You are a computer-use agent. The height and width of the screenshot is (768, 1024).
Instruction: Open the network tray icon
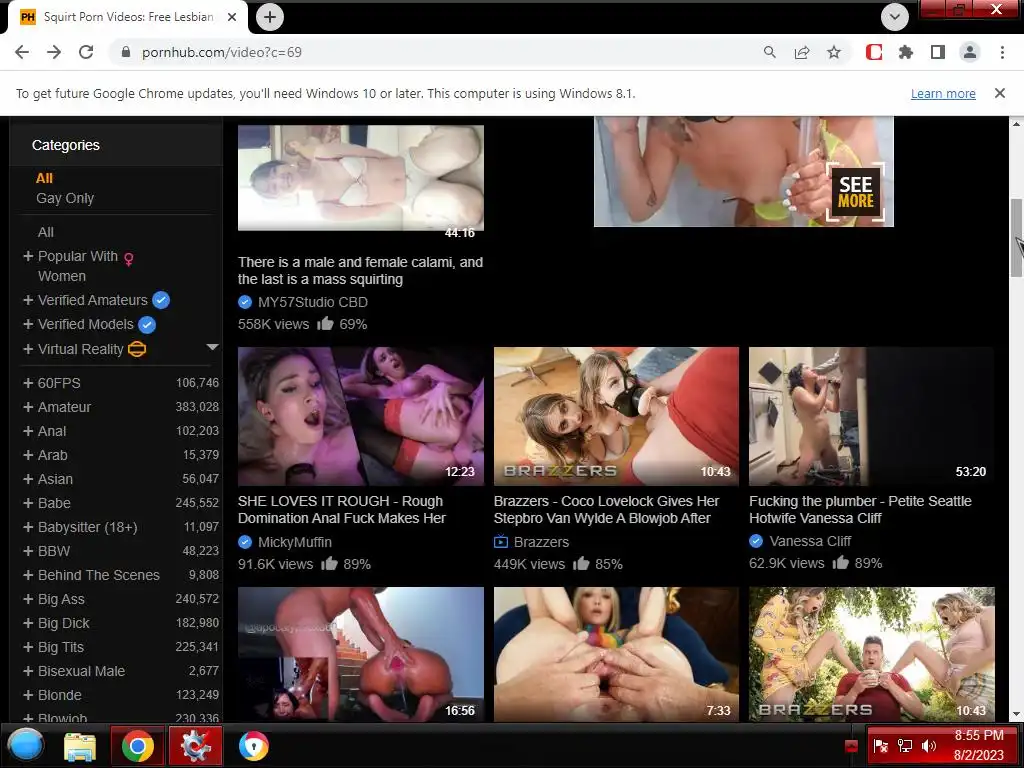tap(904, 746)
